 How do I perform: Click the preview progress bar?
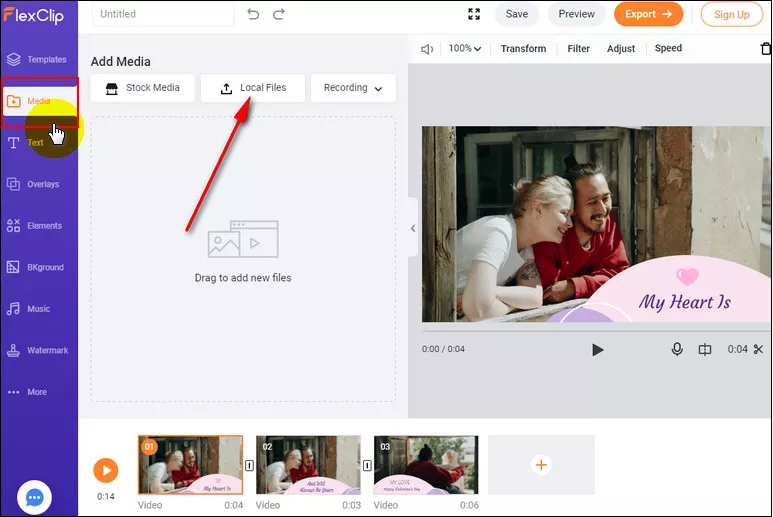click(x=596, y=331)
